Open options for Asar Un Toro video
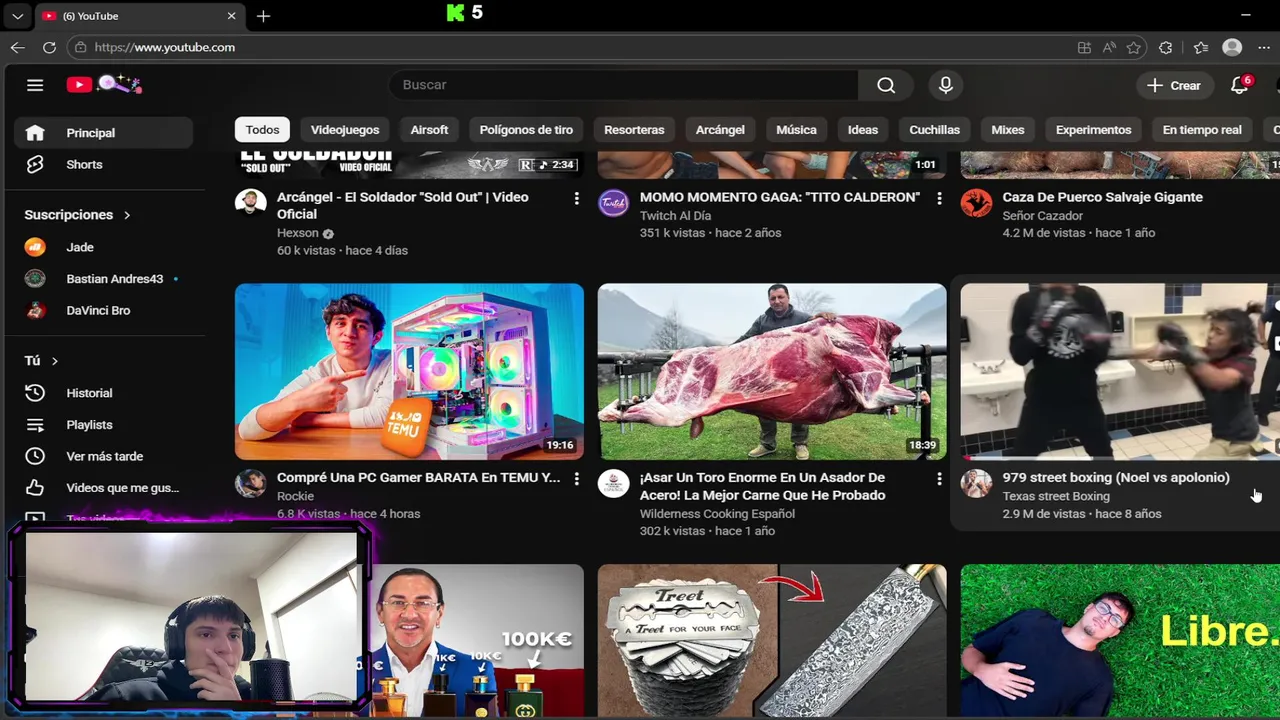The height and width of the screenshot is (720, 1280). click(939, 480)
